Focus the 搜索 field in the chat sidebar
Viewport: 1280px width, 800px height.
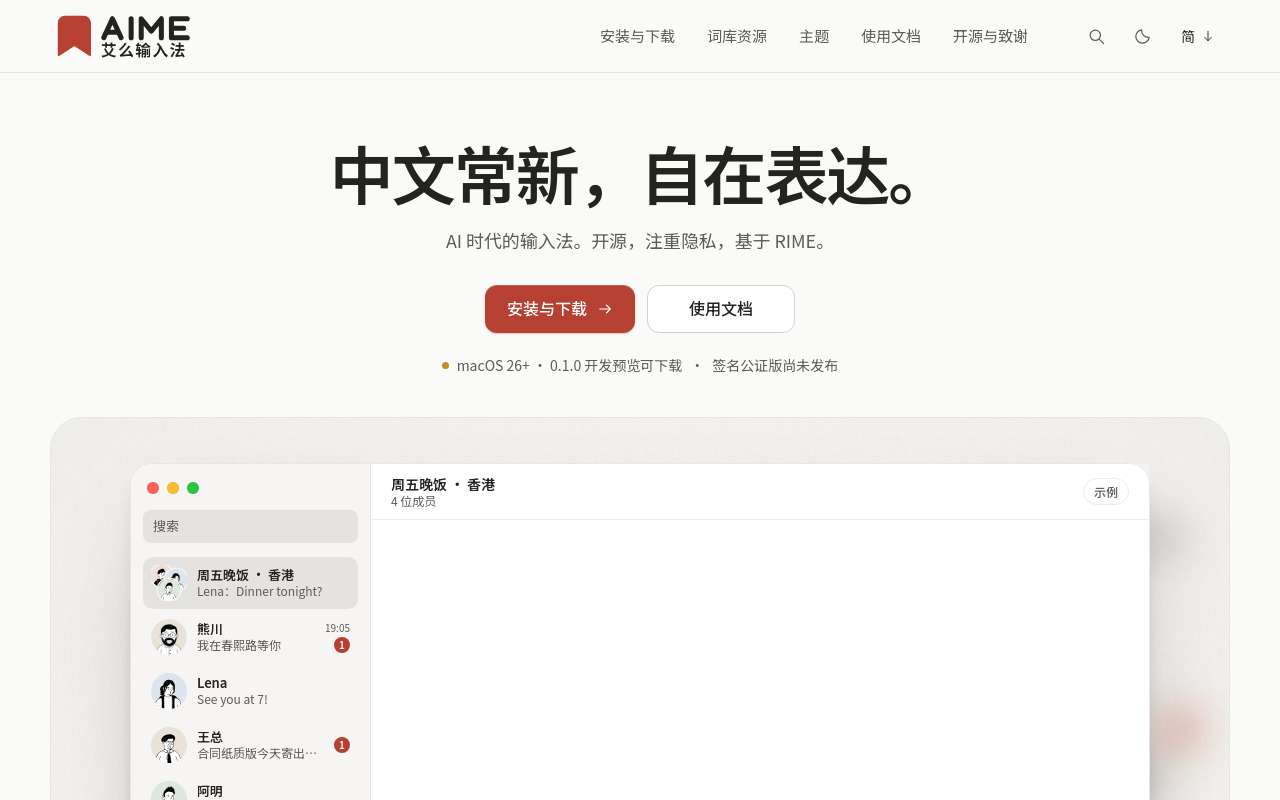[250, 526]
